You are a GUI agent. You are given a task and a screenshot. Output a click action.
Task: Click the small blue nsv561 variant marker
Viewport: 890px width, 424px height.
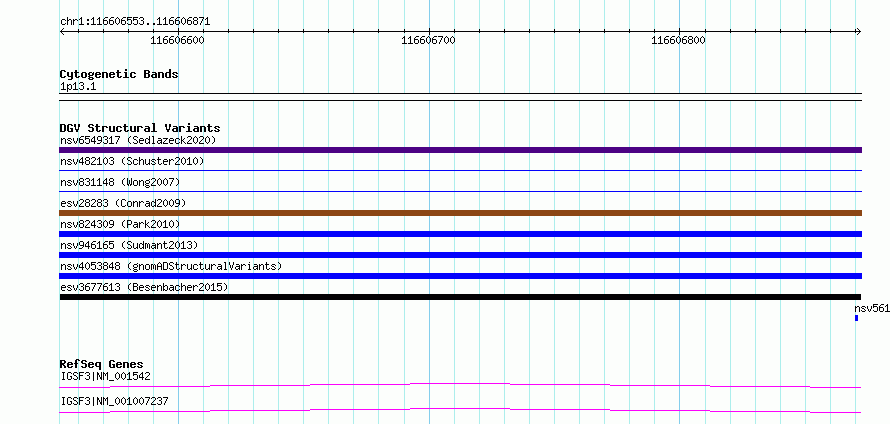point(856,318)
